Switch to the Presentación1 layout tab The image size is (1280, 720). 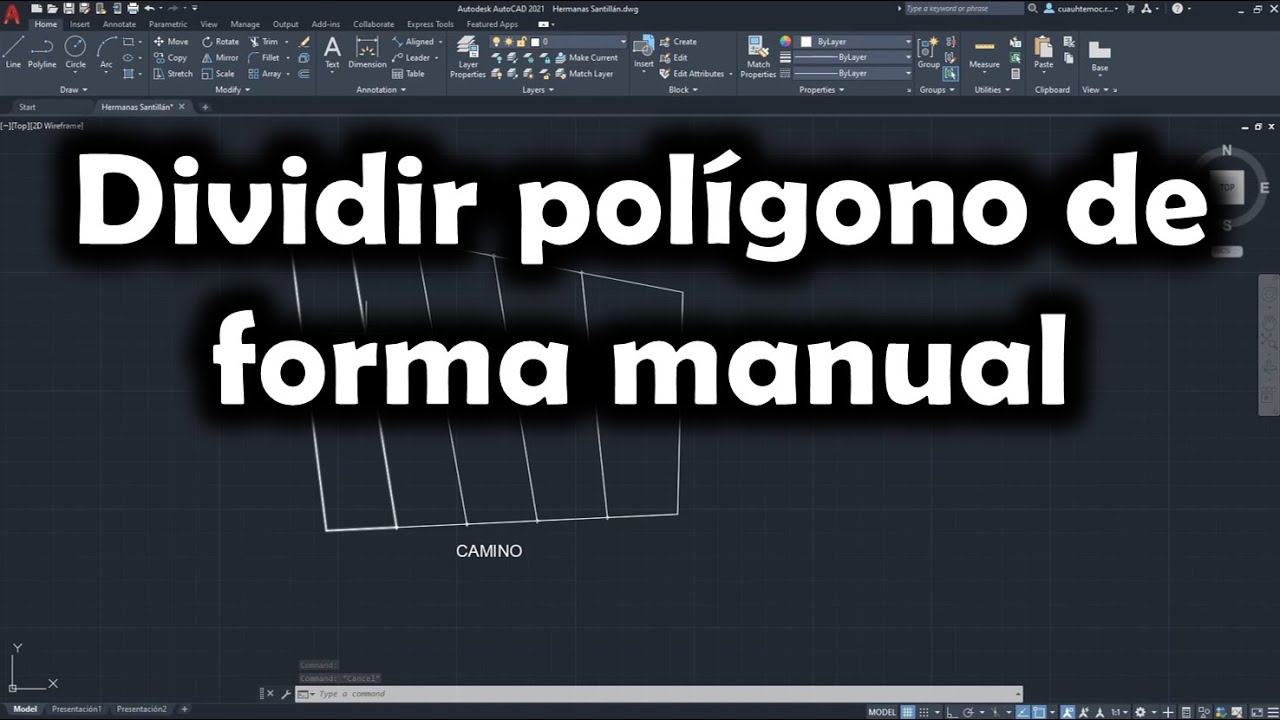pyautogui.click(x=77, y=709)
